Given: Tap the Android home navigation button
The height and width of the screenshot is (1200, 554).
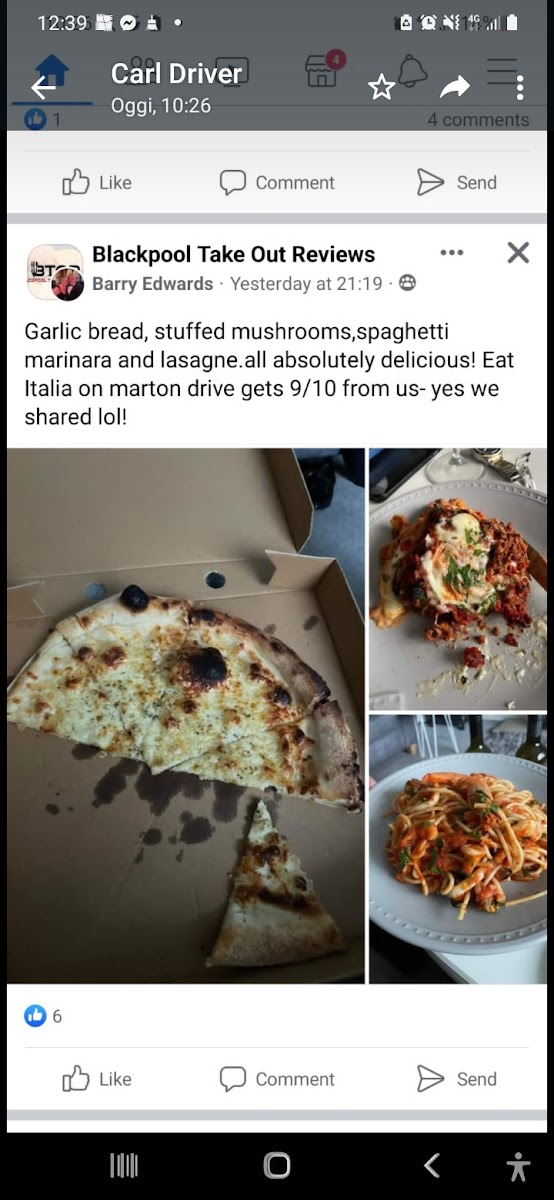Looking at the screenshot, I should (x=277, y=1165).
